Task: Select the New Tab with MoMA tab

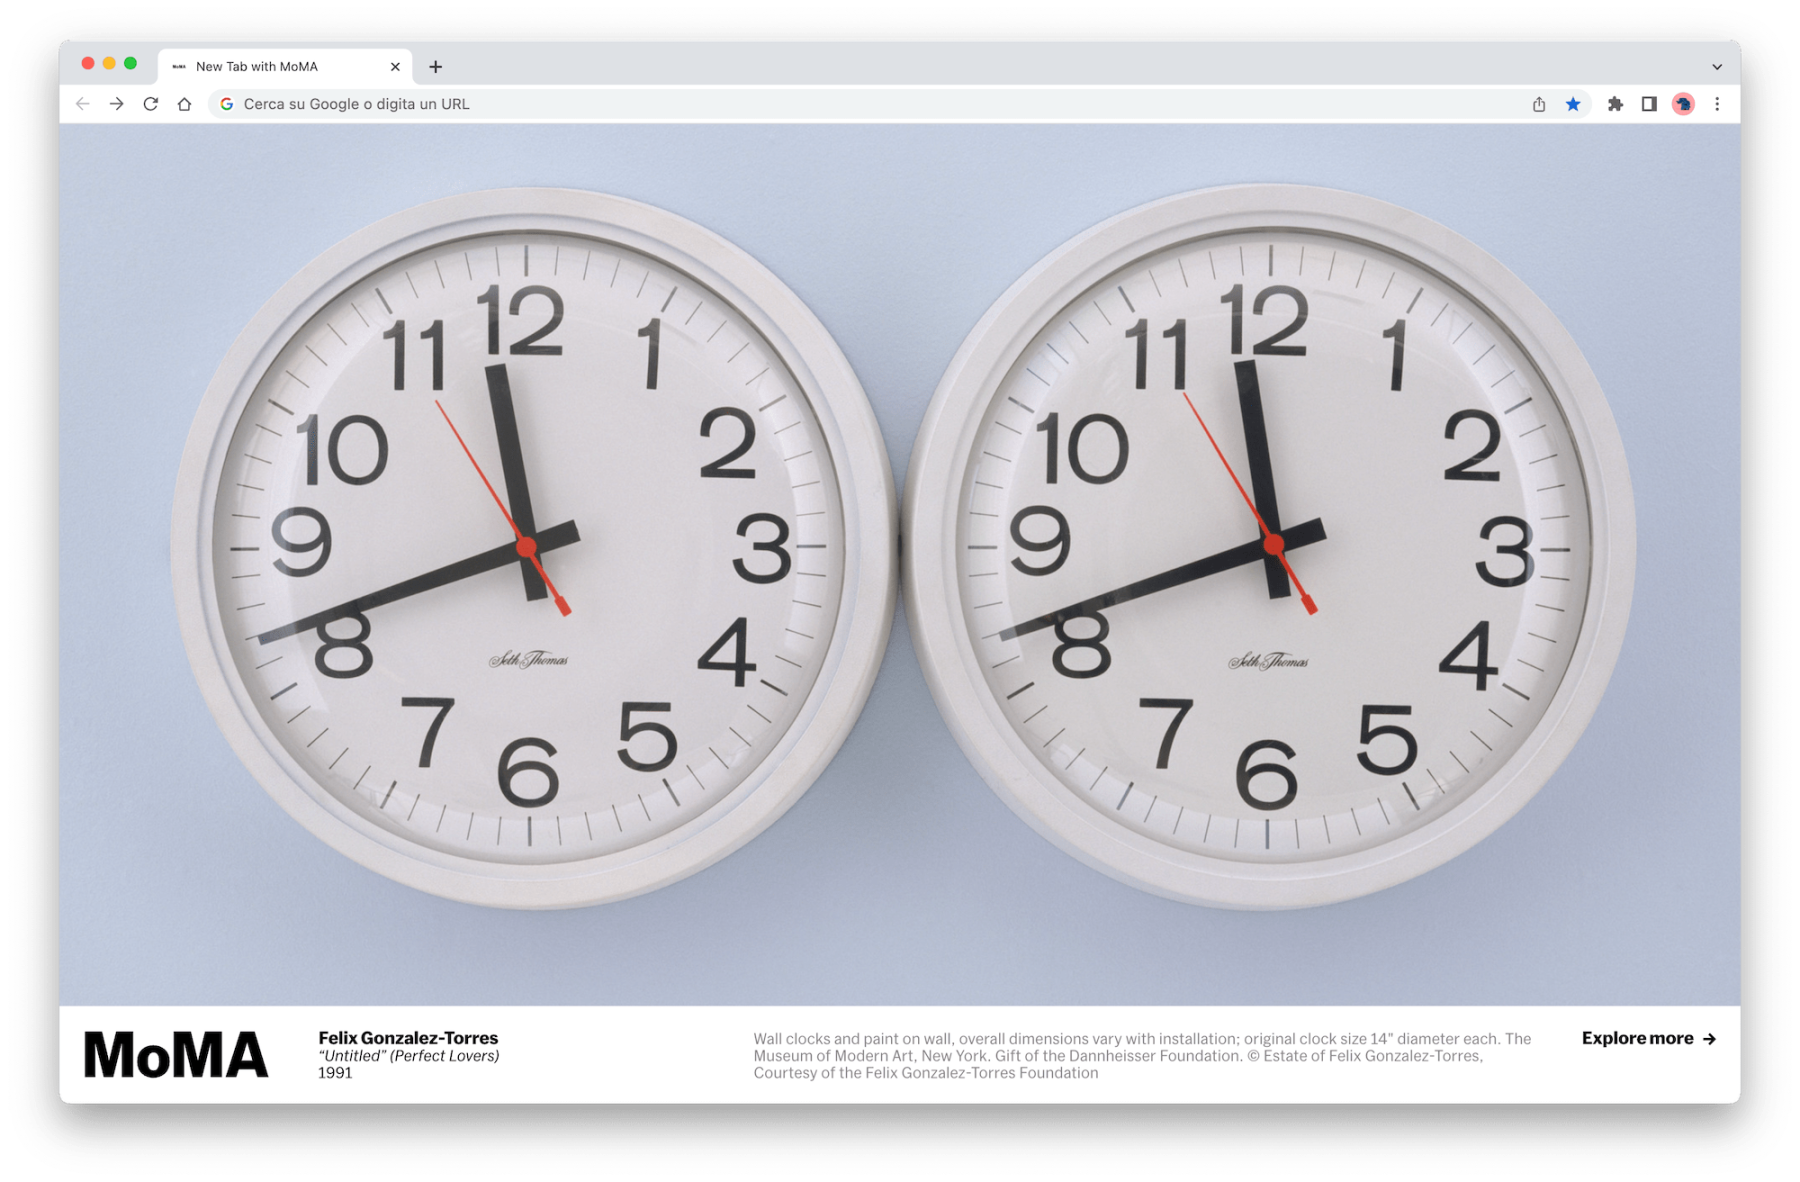Action: point(285,67)
